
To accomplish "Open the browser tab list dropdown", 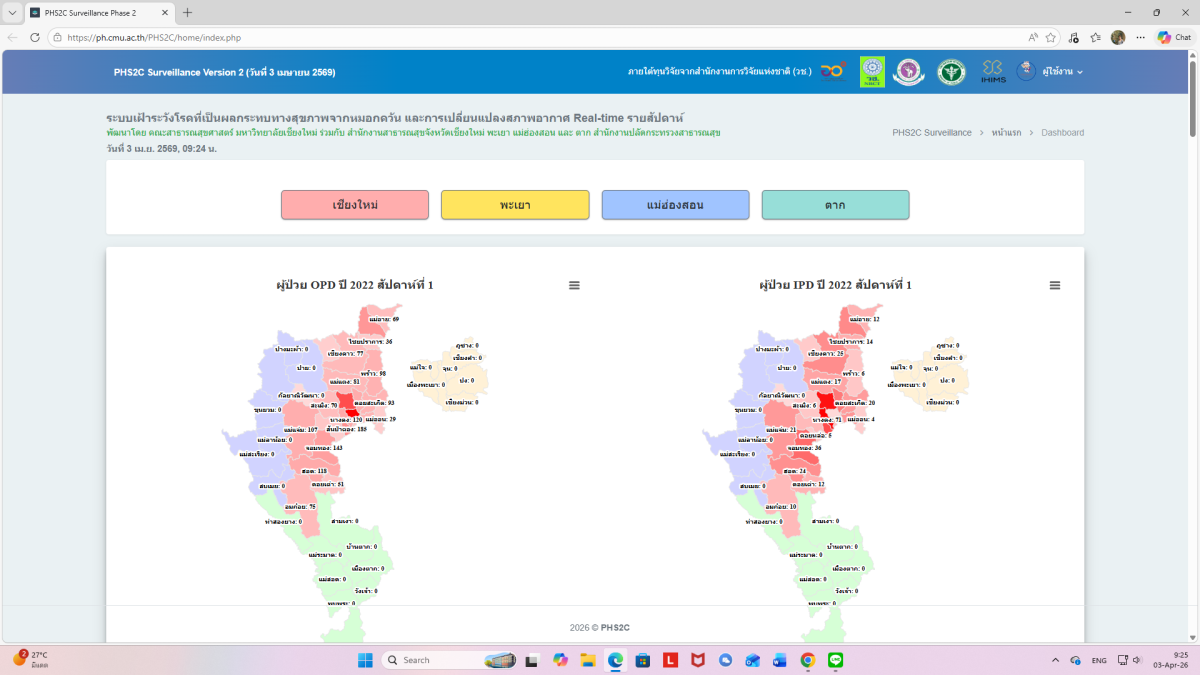I will 12,13.
